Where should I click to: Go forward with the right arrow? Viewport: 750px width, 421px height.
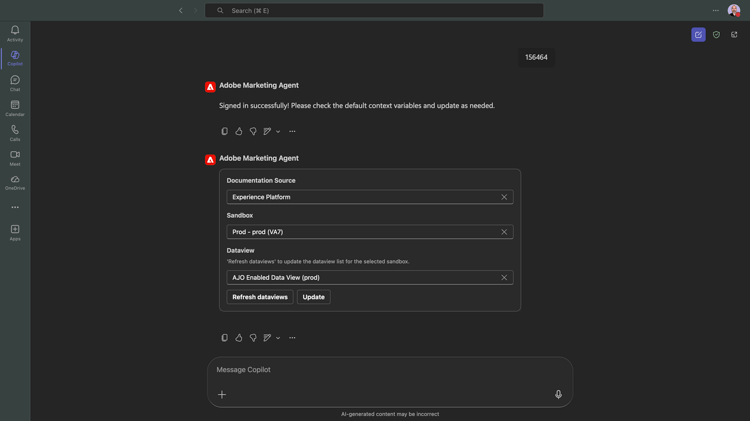tap(195, 11)
